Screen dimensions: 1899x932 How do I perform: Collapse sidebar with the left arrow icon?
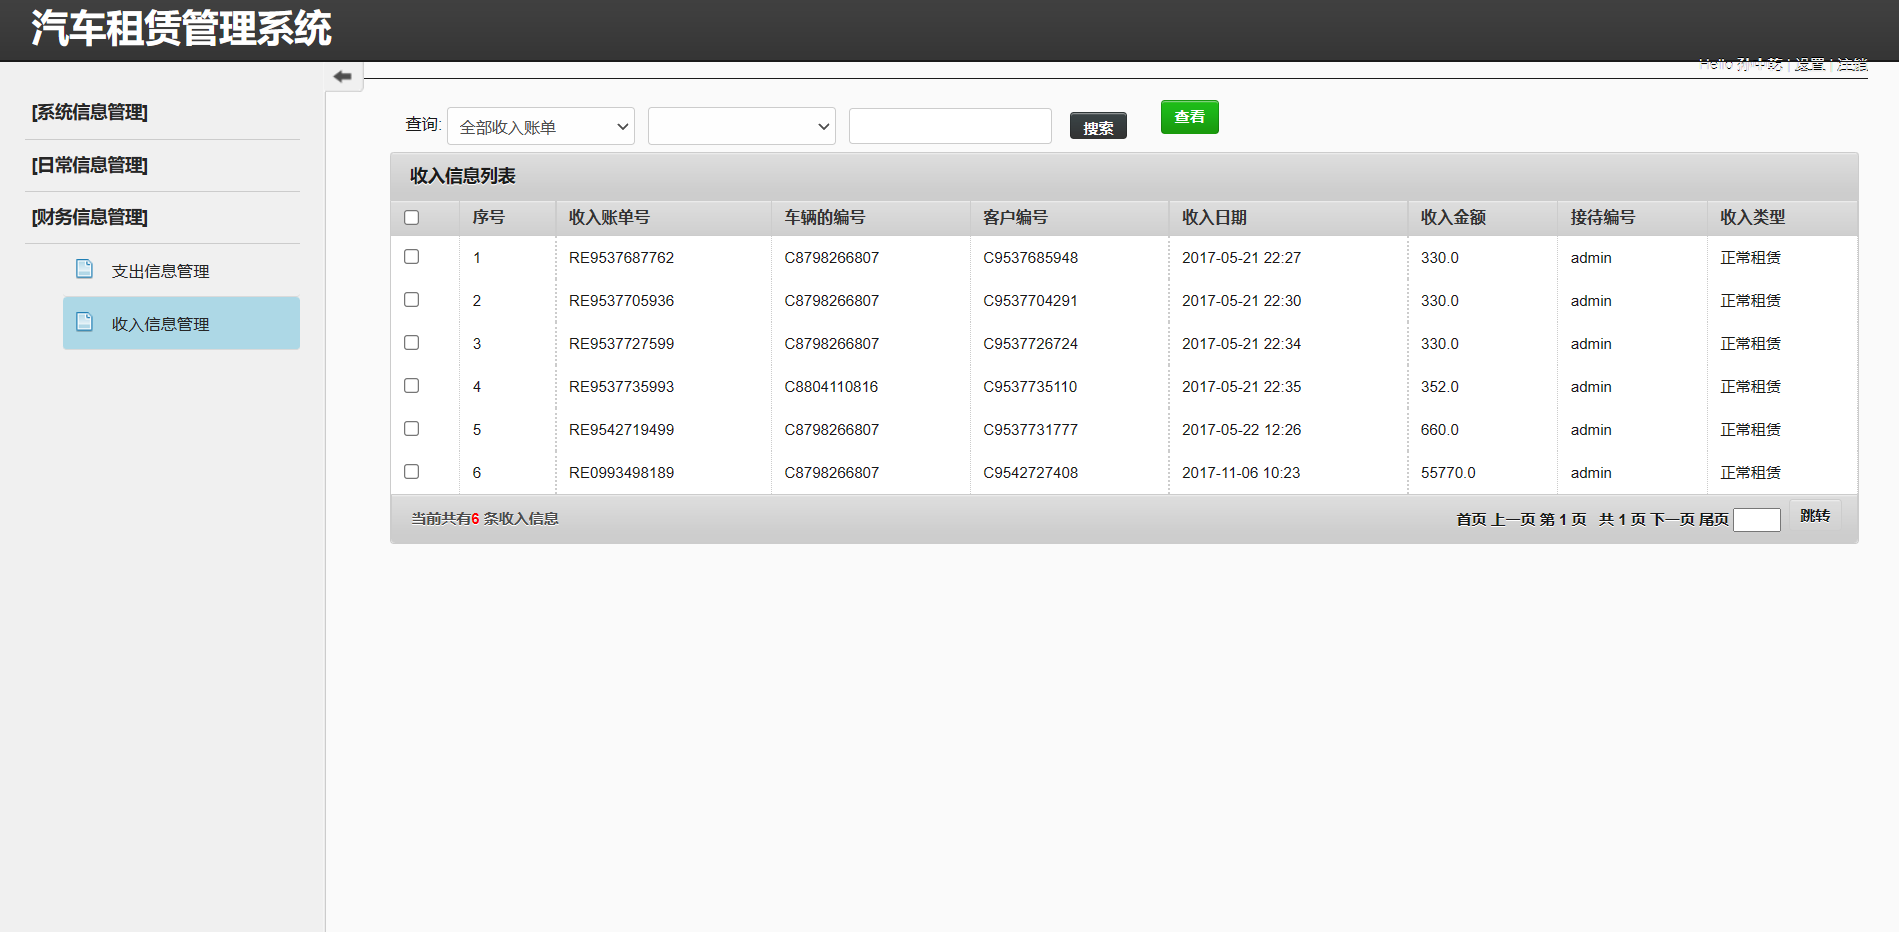click(x=342, y=76)
